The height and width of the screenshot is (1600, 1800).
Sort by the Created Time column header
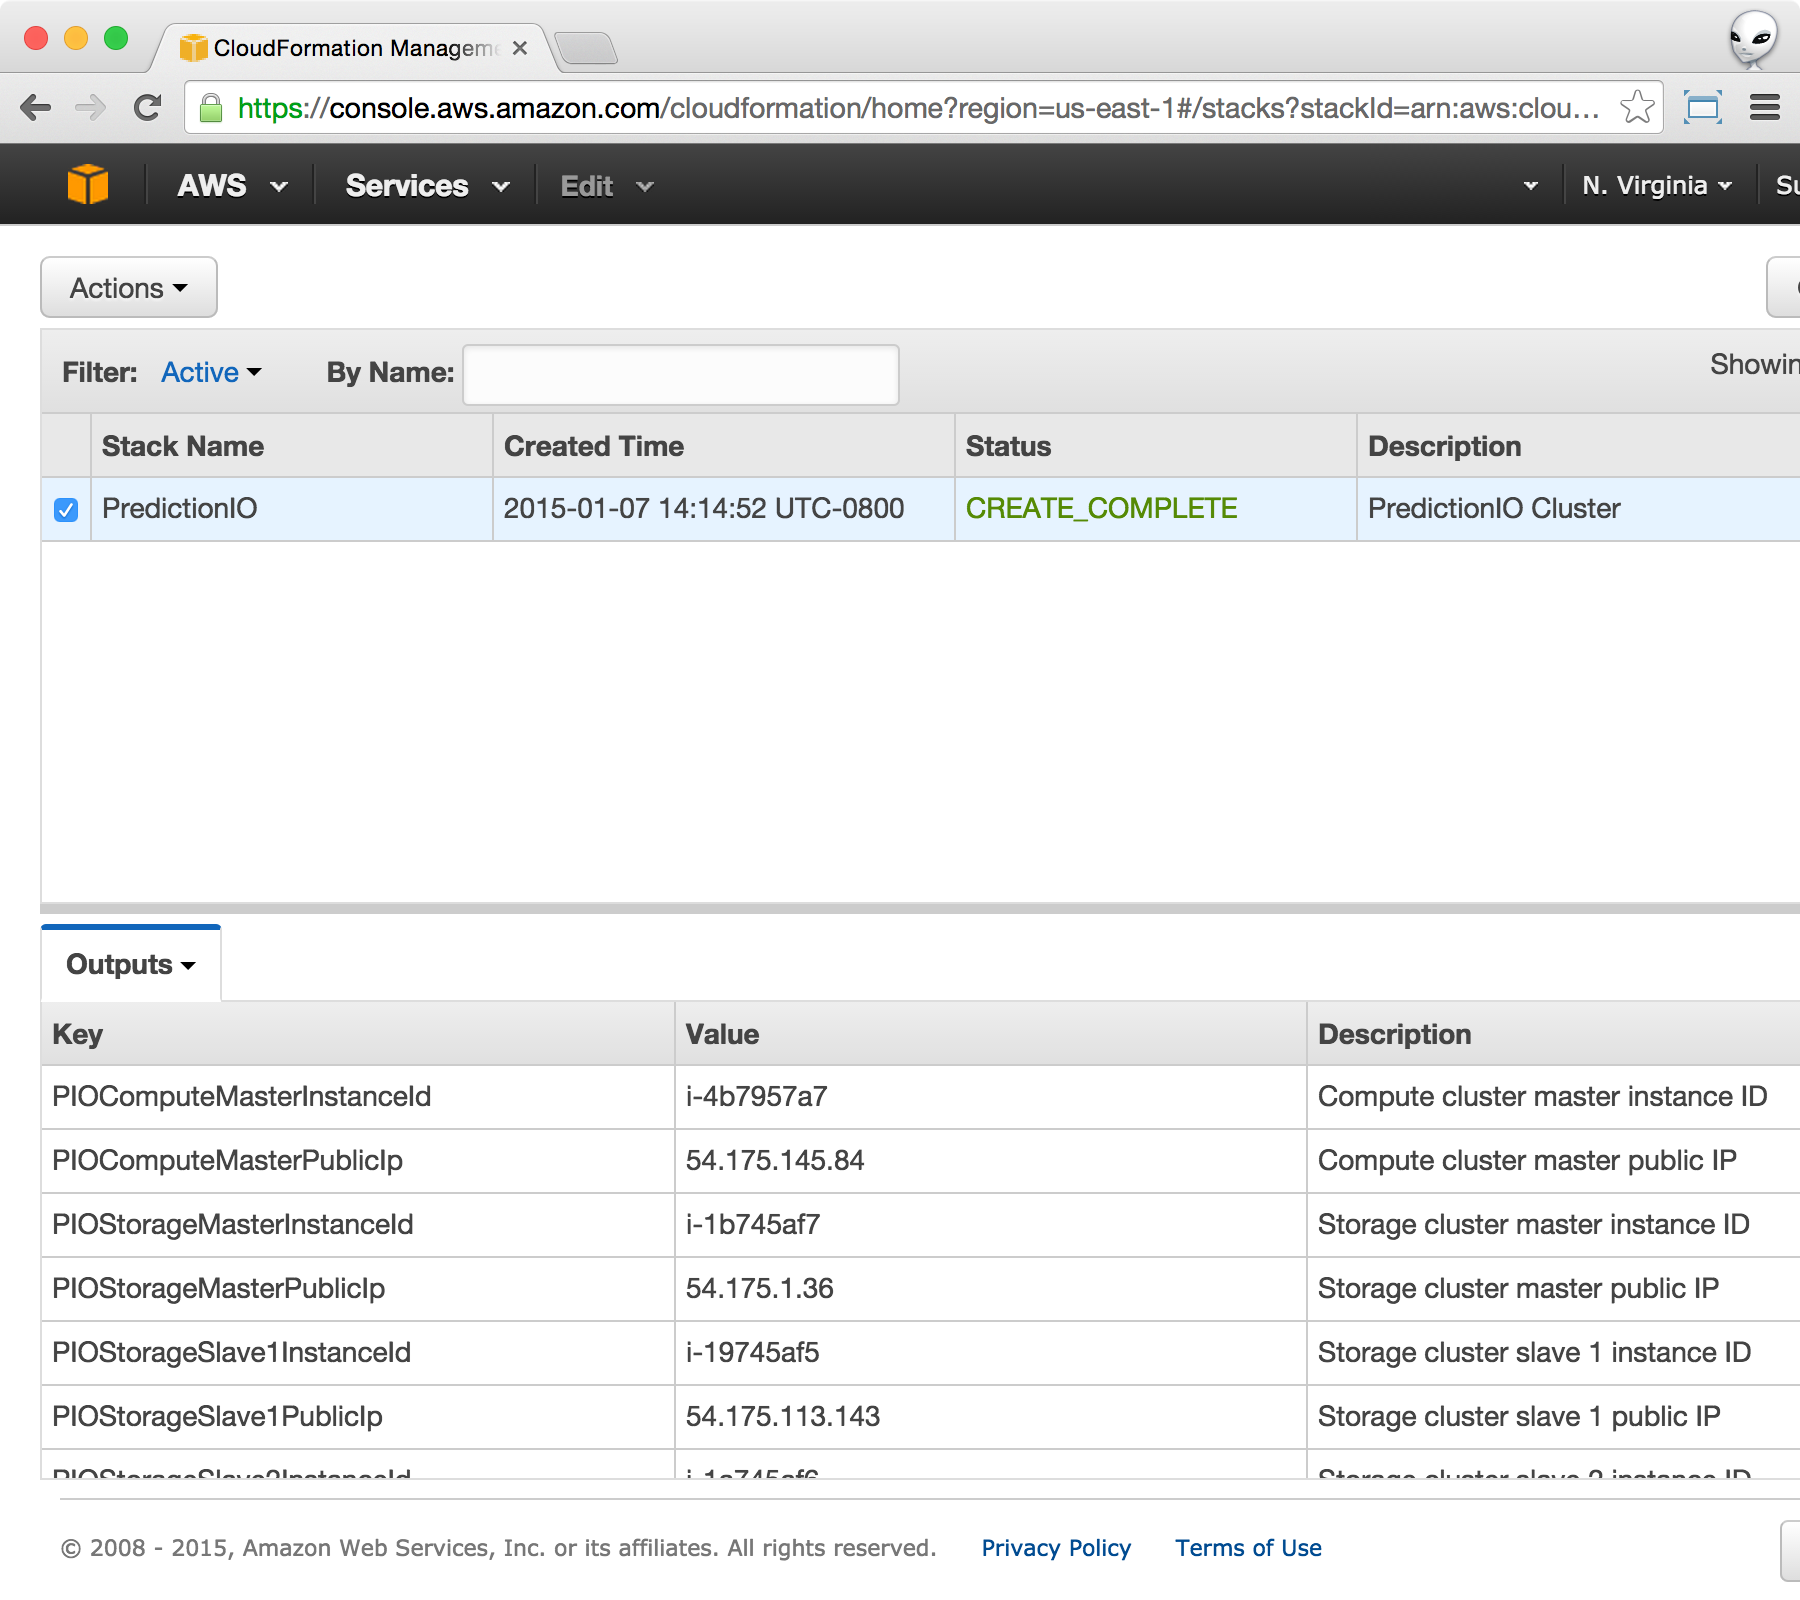[594, 446]
